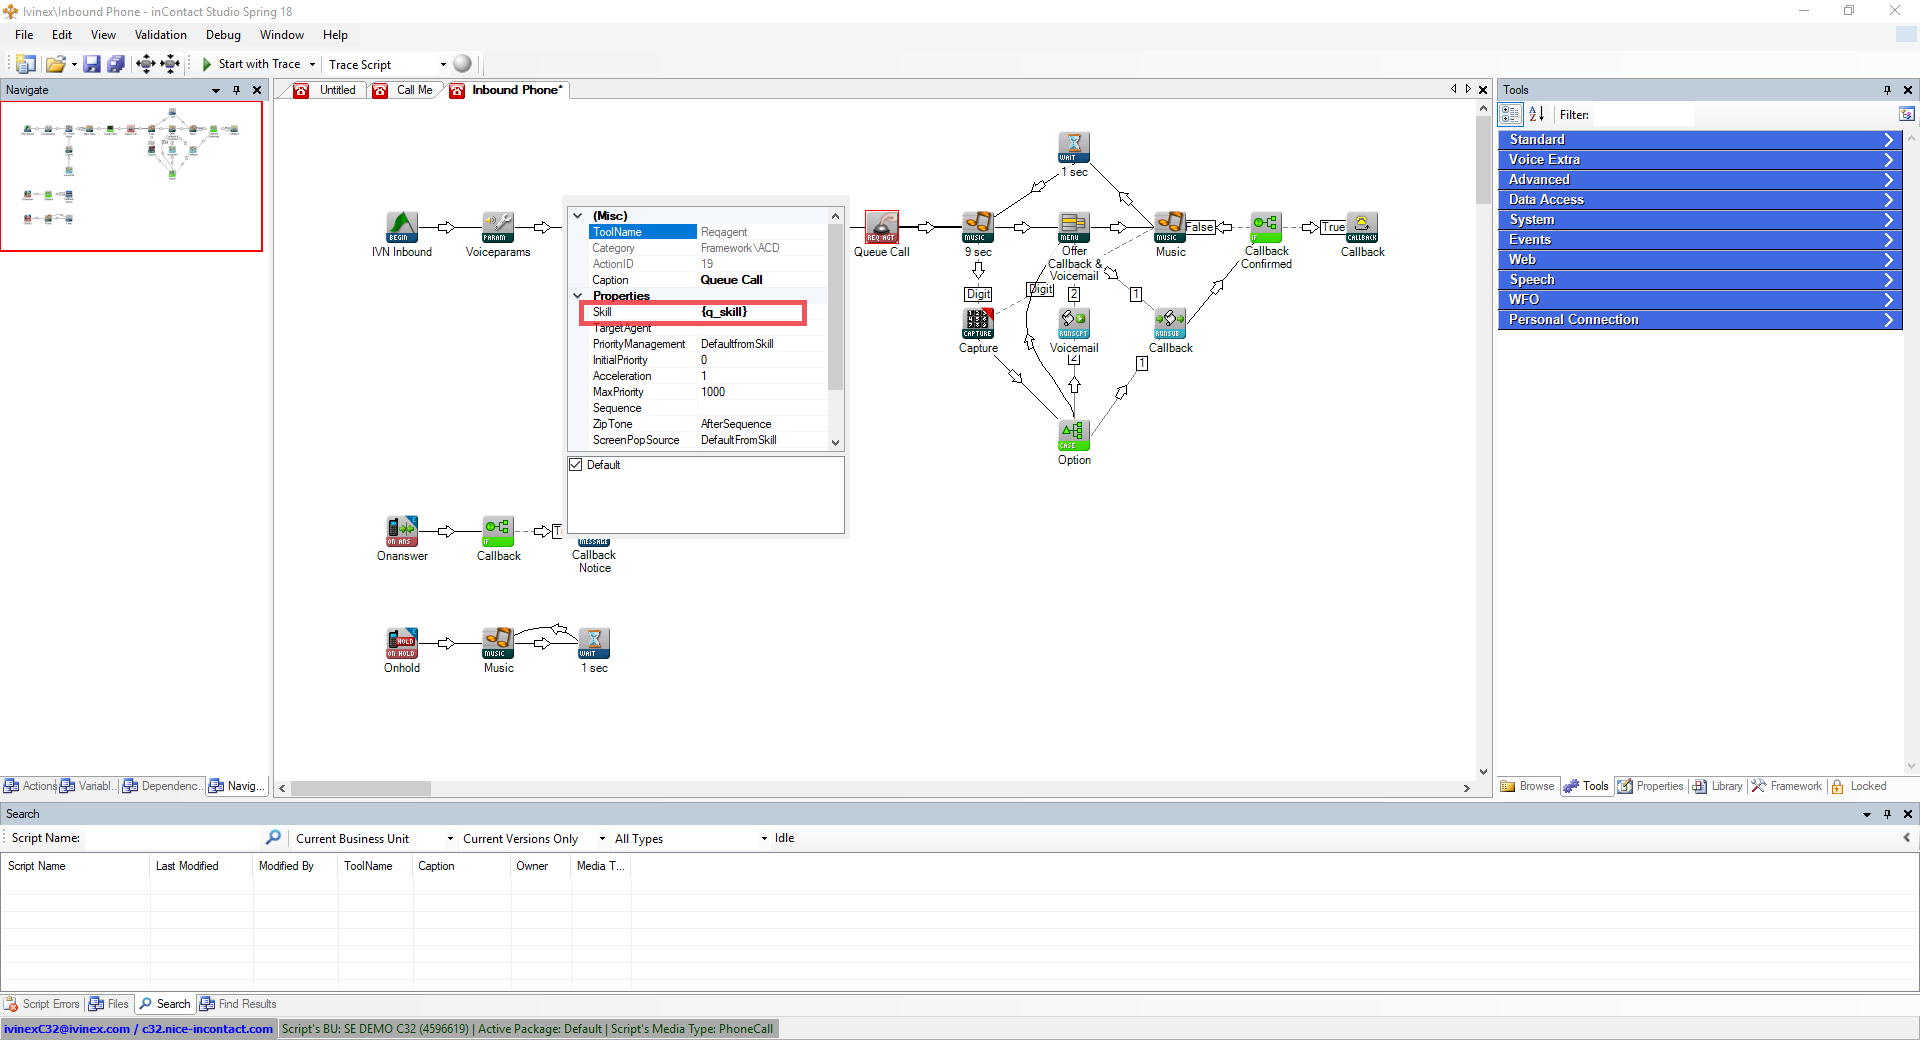Open the Start with Trace dropdown arrow

[x=312, y=65]
